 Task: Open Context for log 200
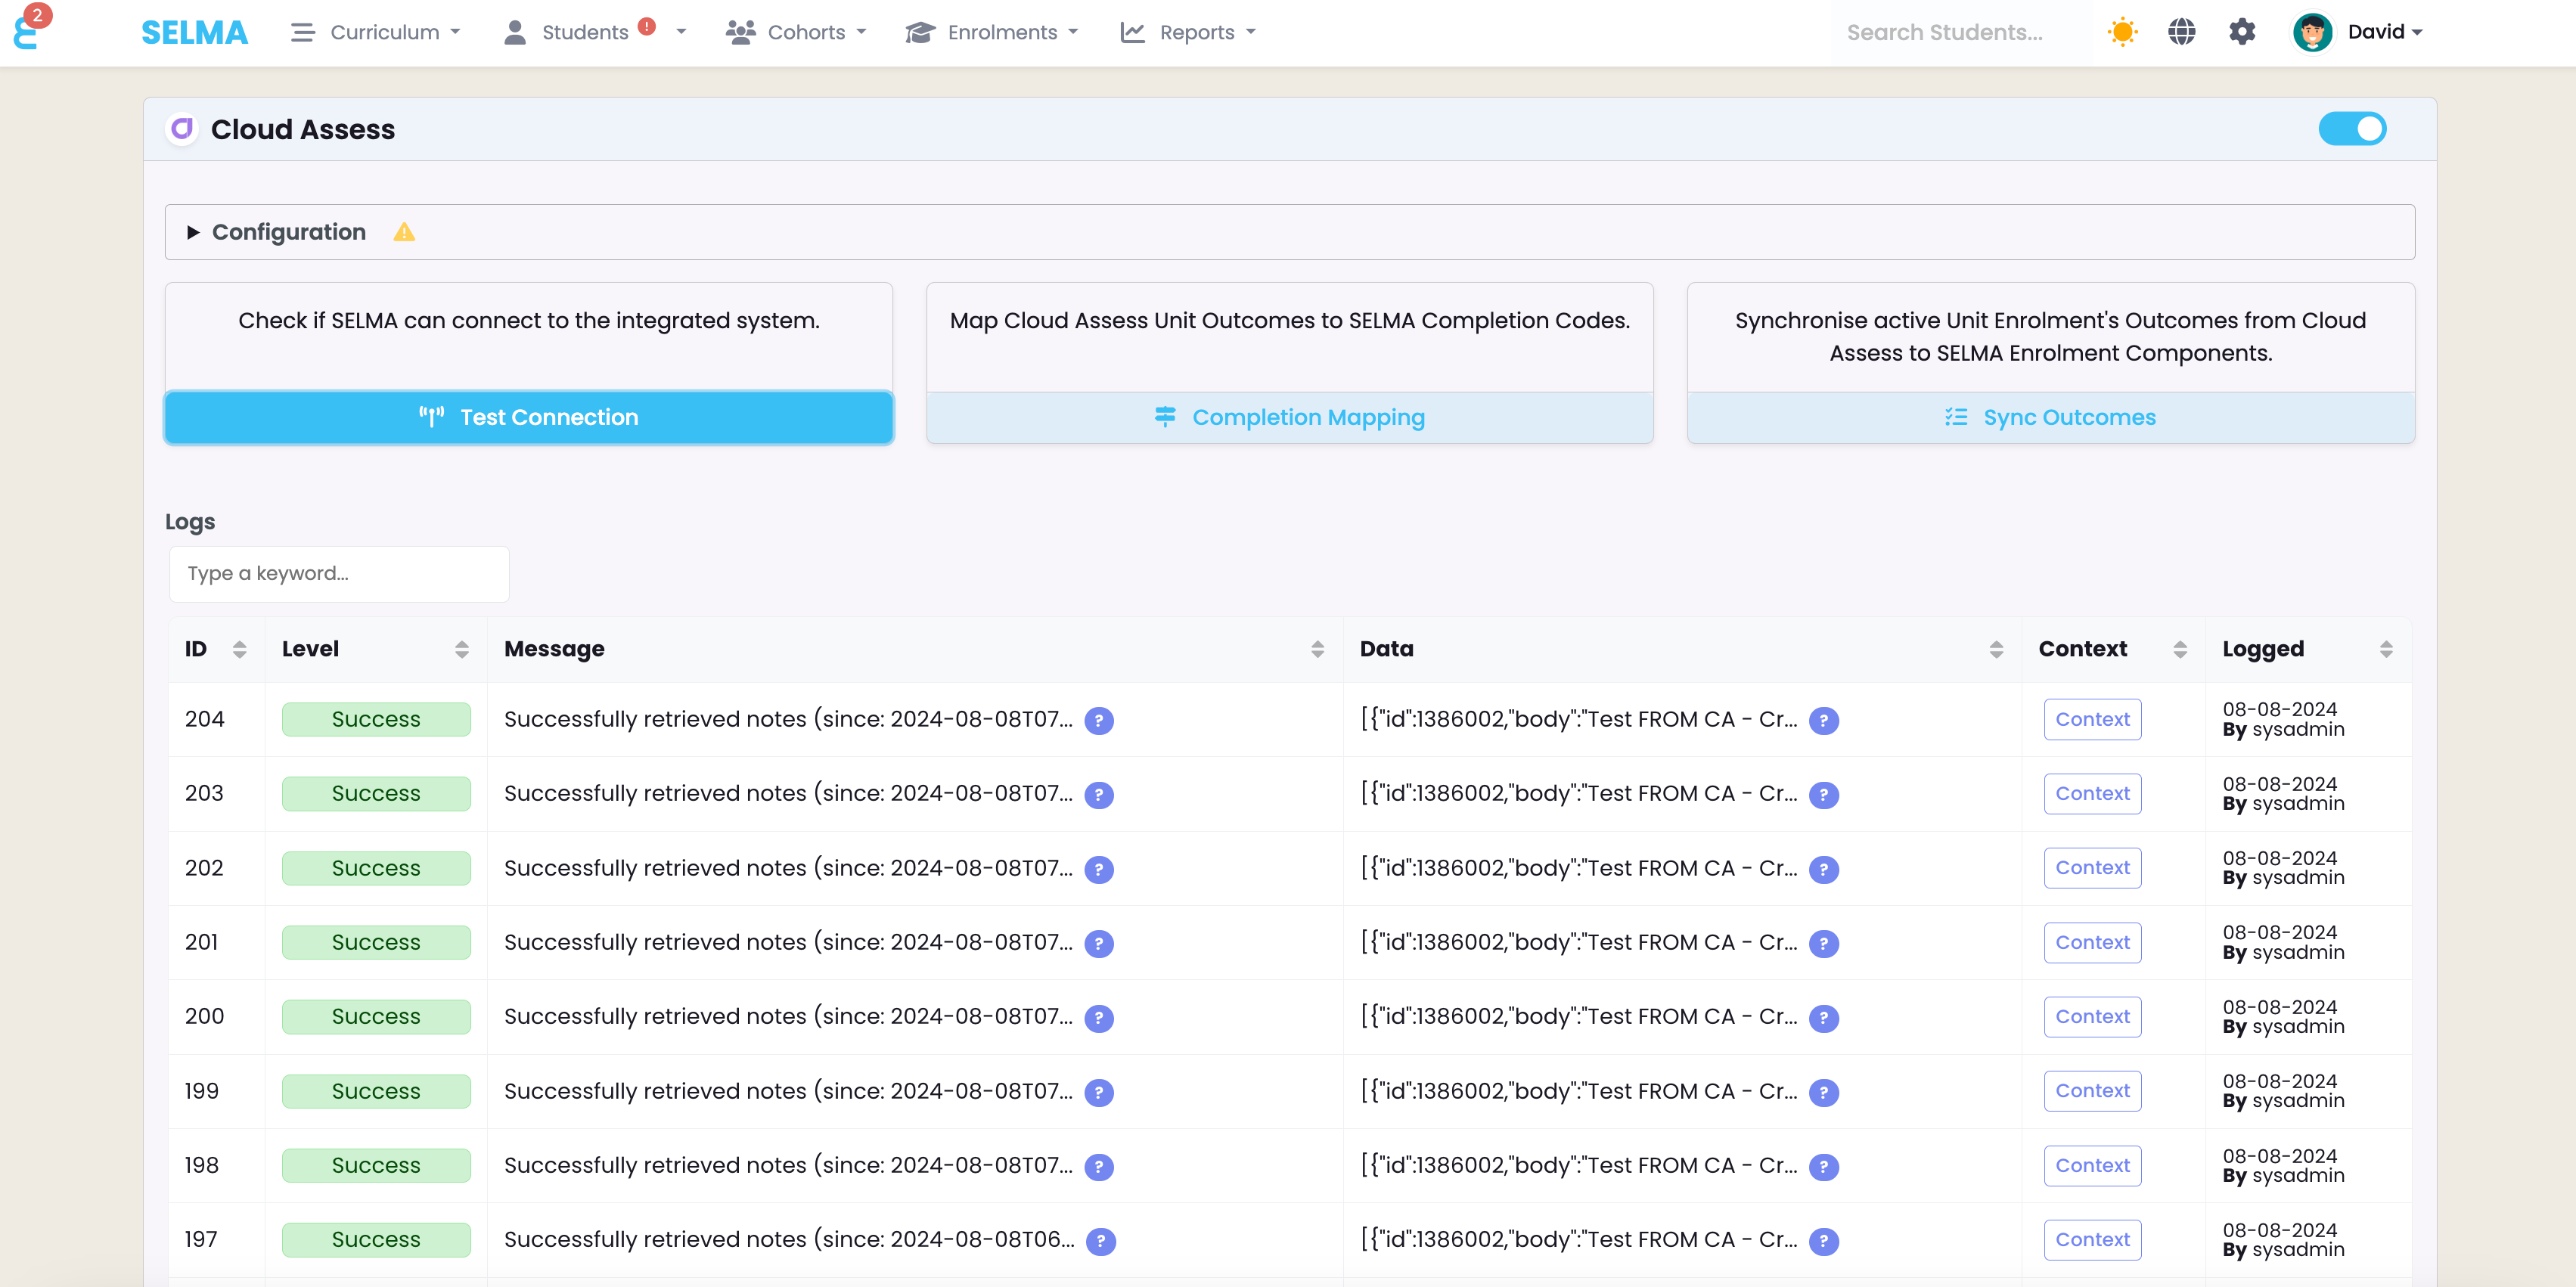pyautogui.click(x=2092, y=1017)
